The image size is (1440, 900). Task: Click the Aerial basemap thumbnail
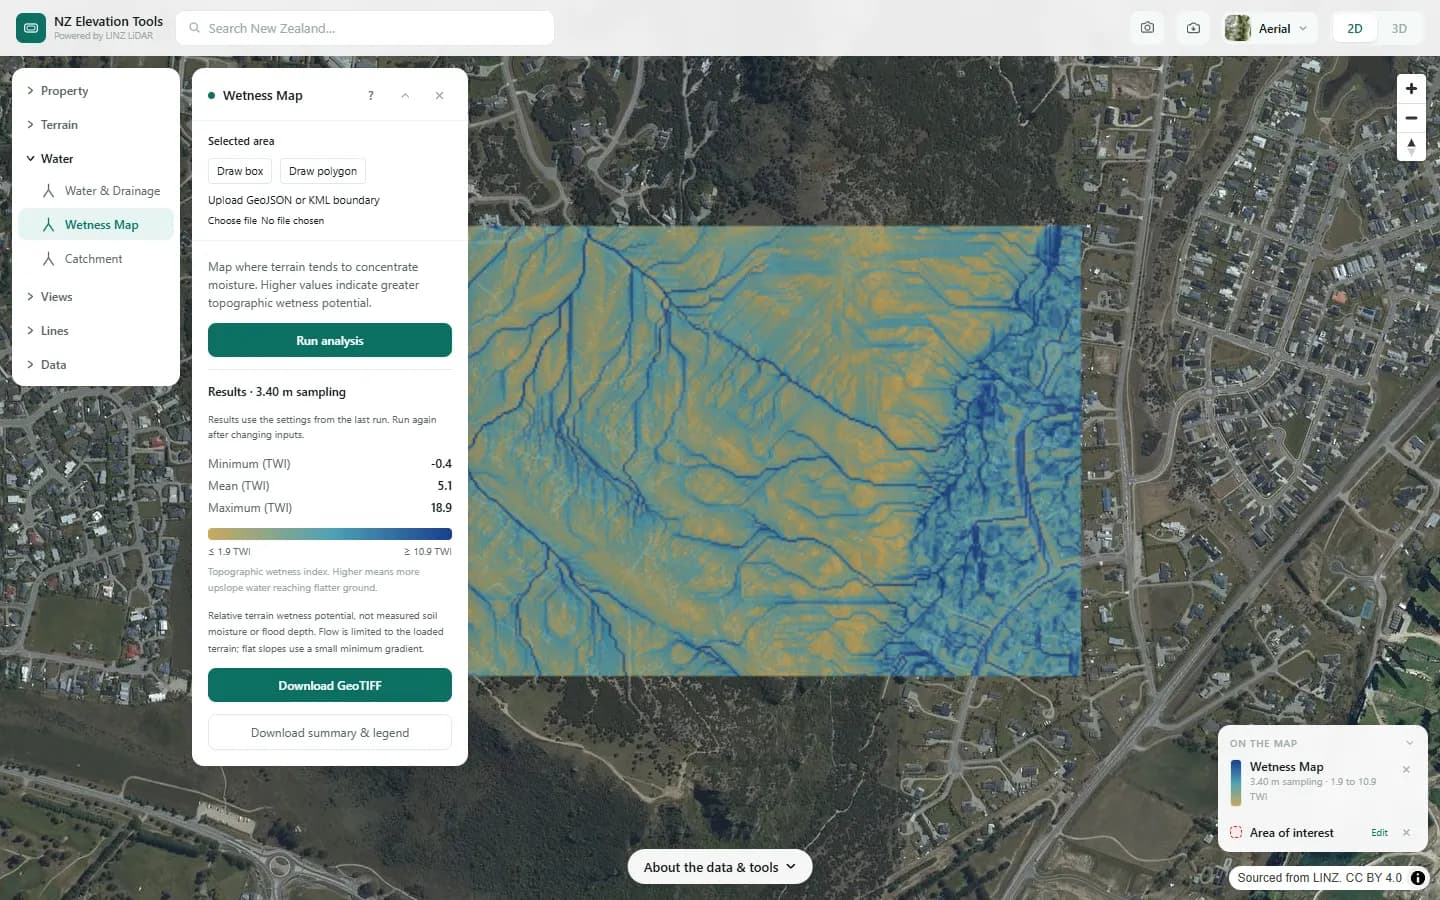coord(1238,28)
